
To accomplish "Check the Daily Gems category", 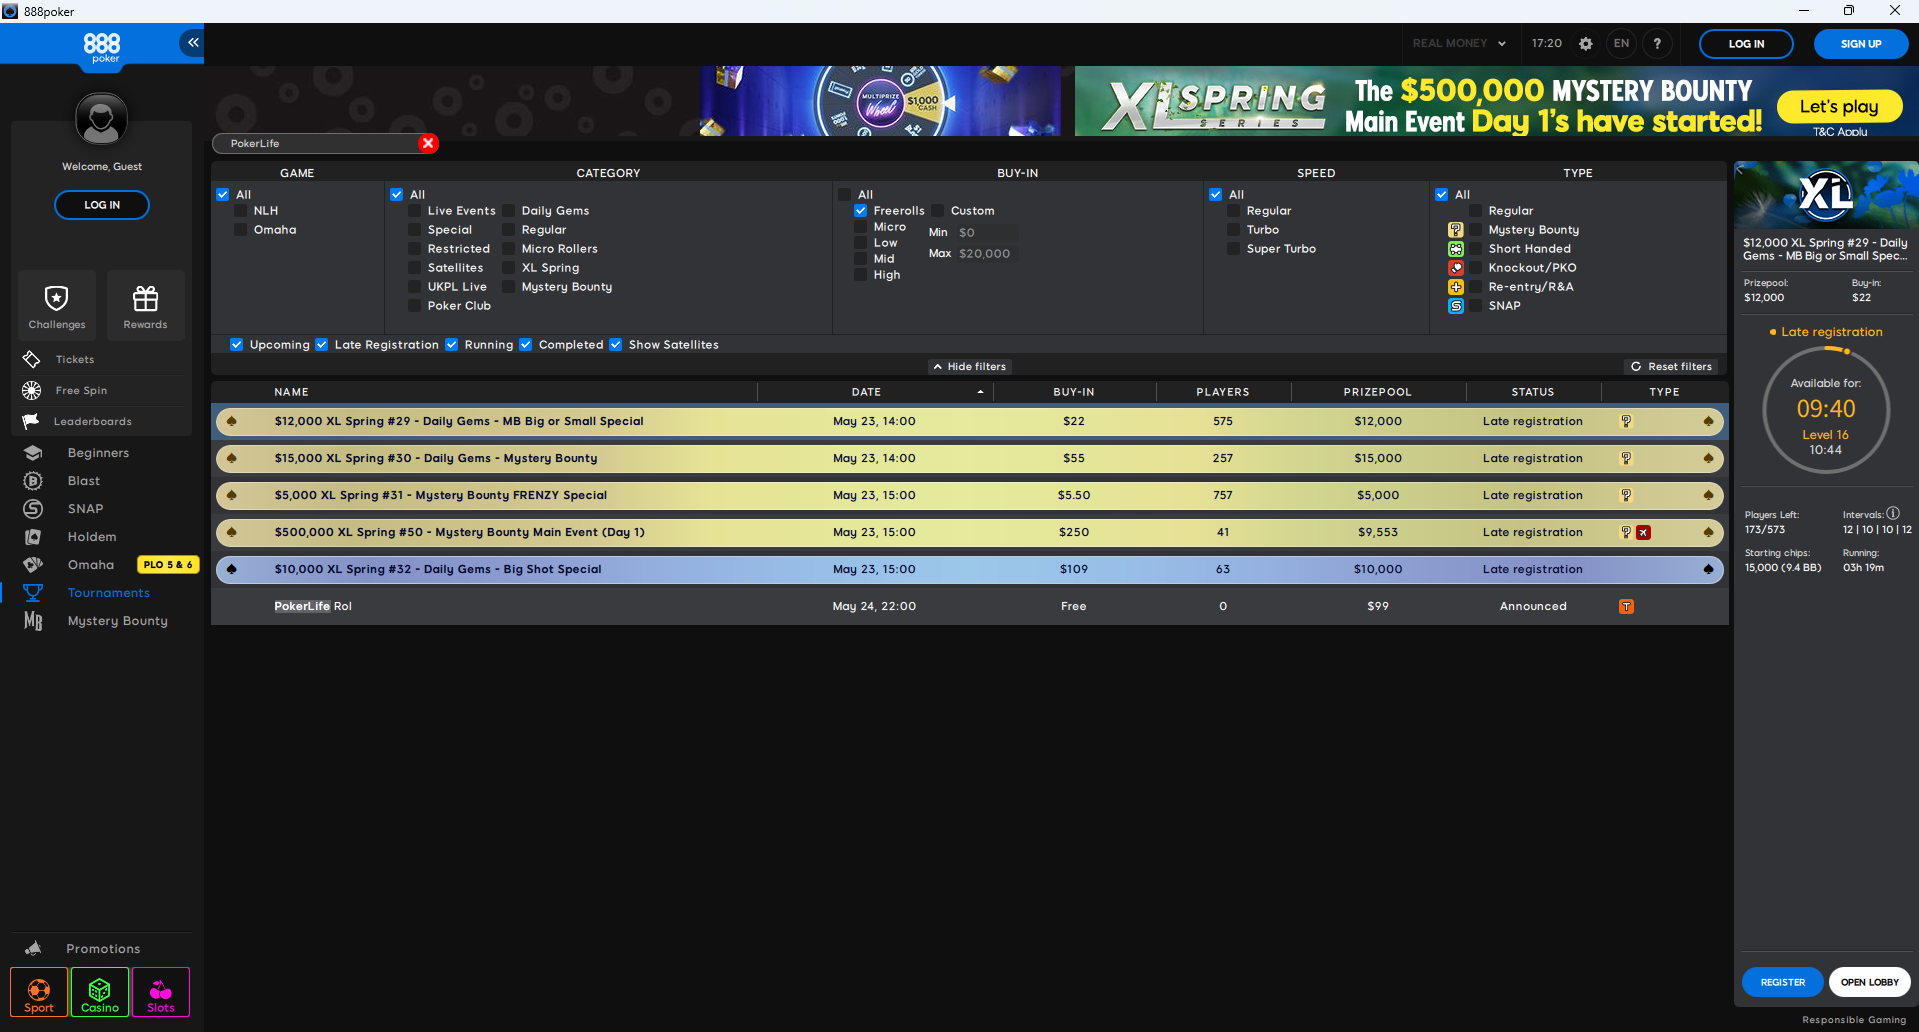I will (x=509, y=211).
